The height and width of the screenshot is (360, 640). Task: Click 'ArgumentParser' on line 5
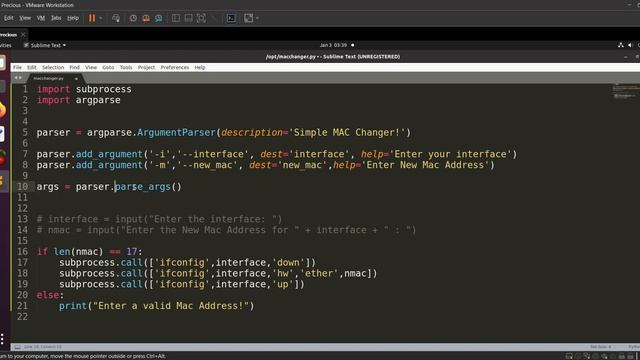[176, 133]
